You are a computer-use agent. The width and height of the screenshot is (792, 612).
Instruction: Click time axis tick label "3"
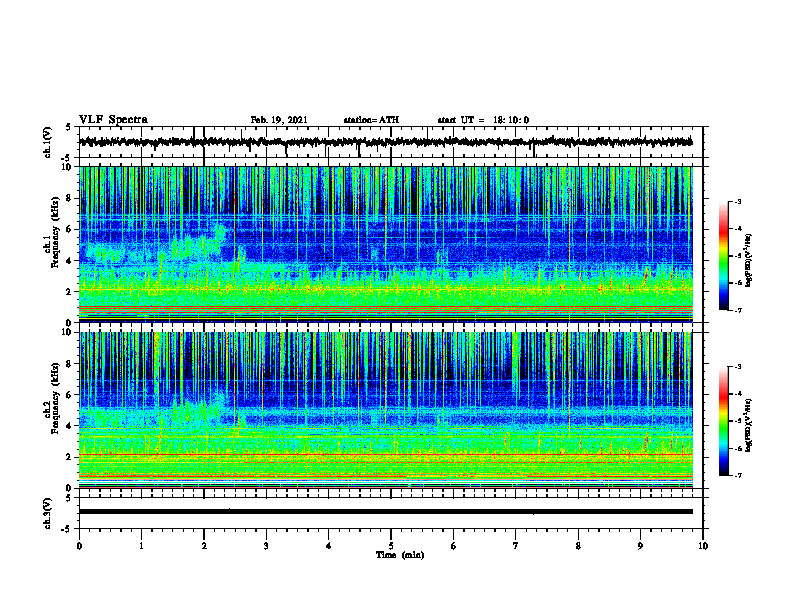click(266, 546)
